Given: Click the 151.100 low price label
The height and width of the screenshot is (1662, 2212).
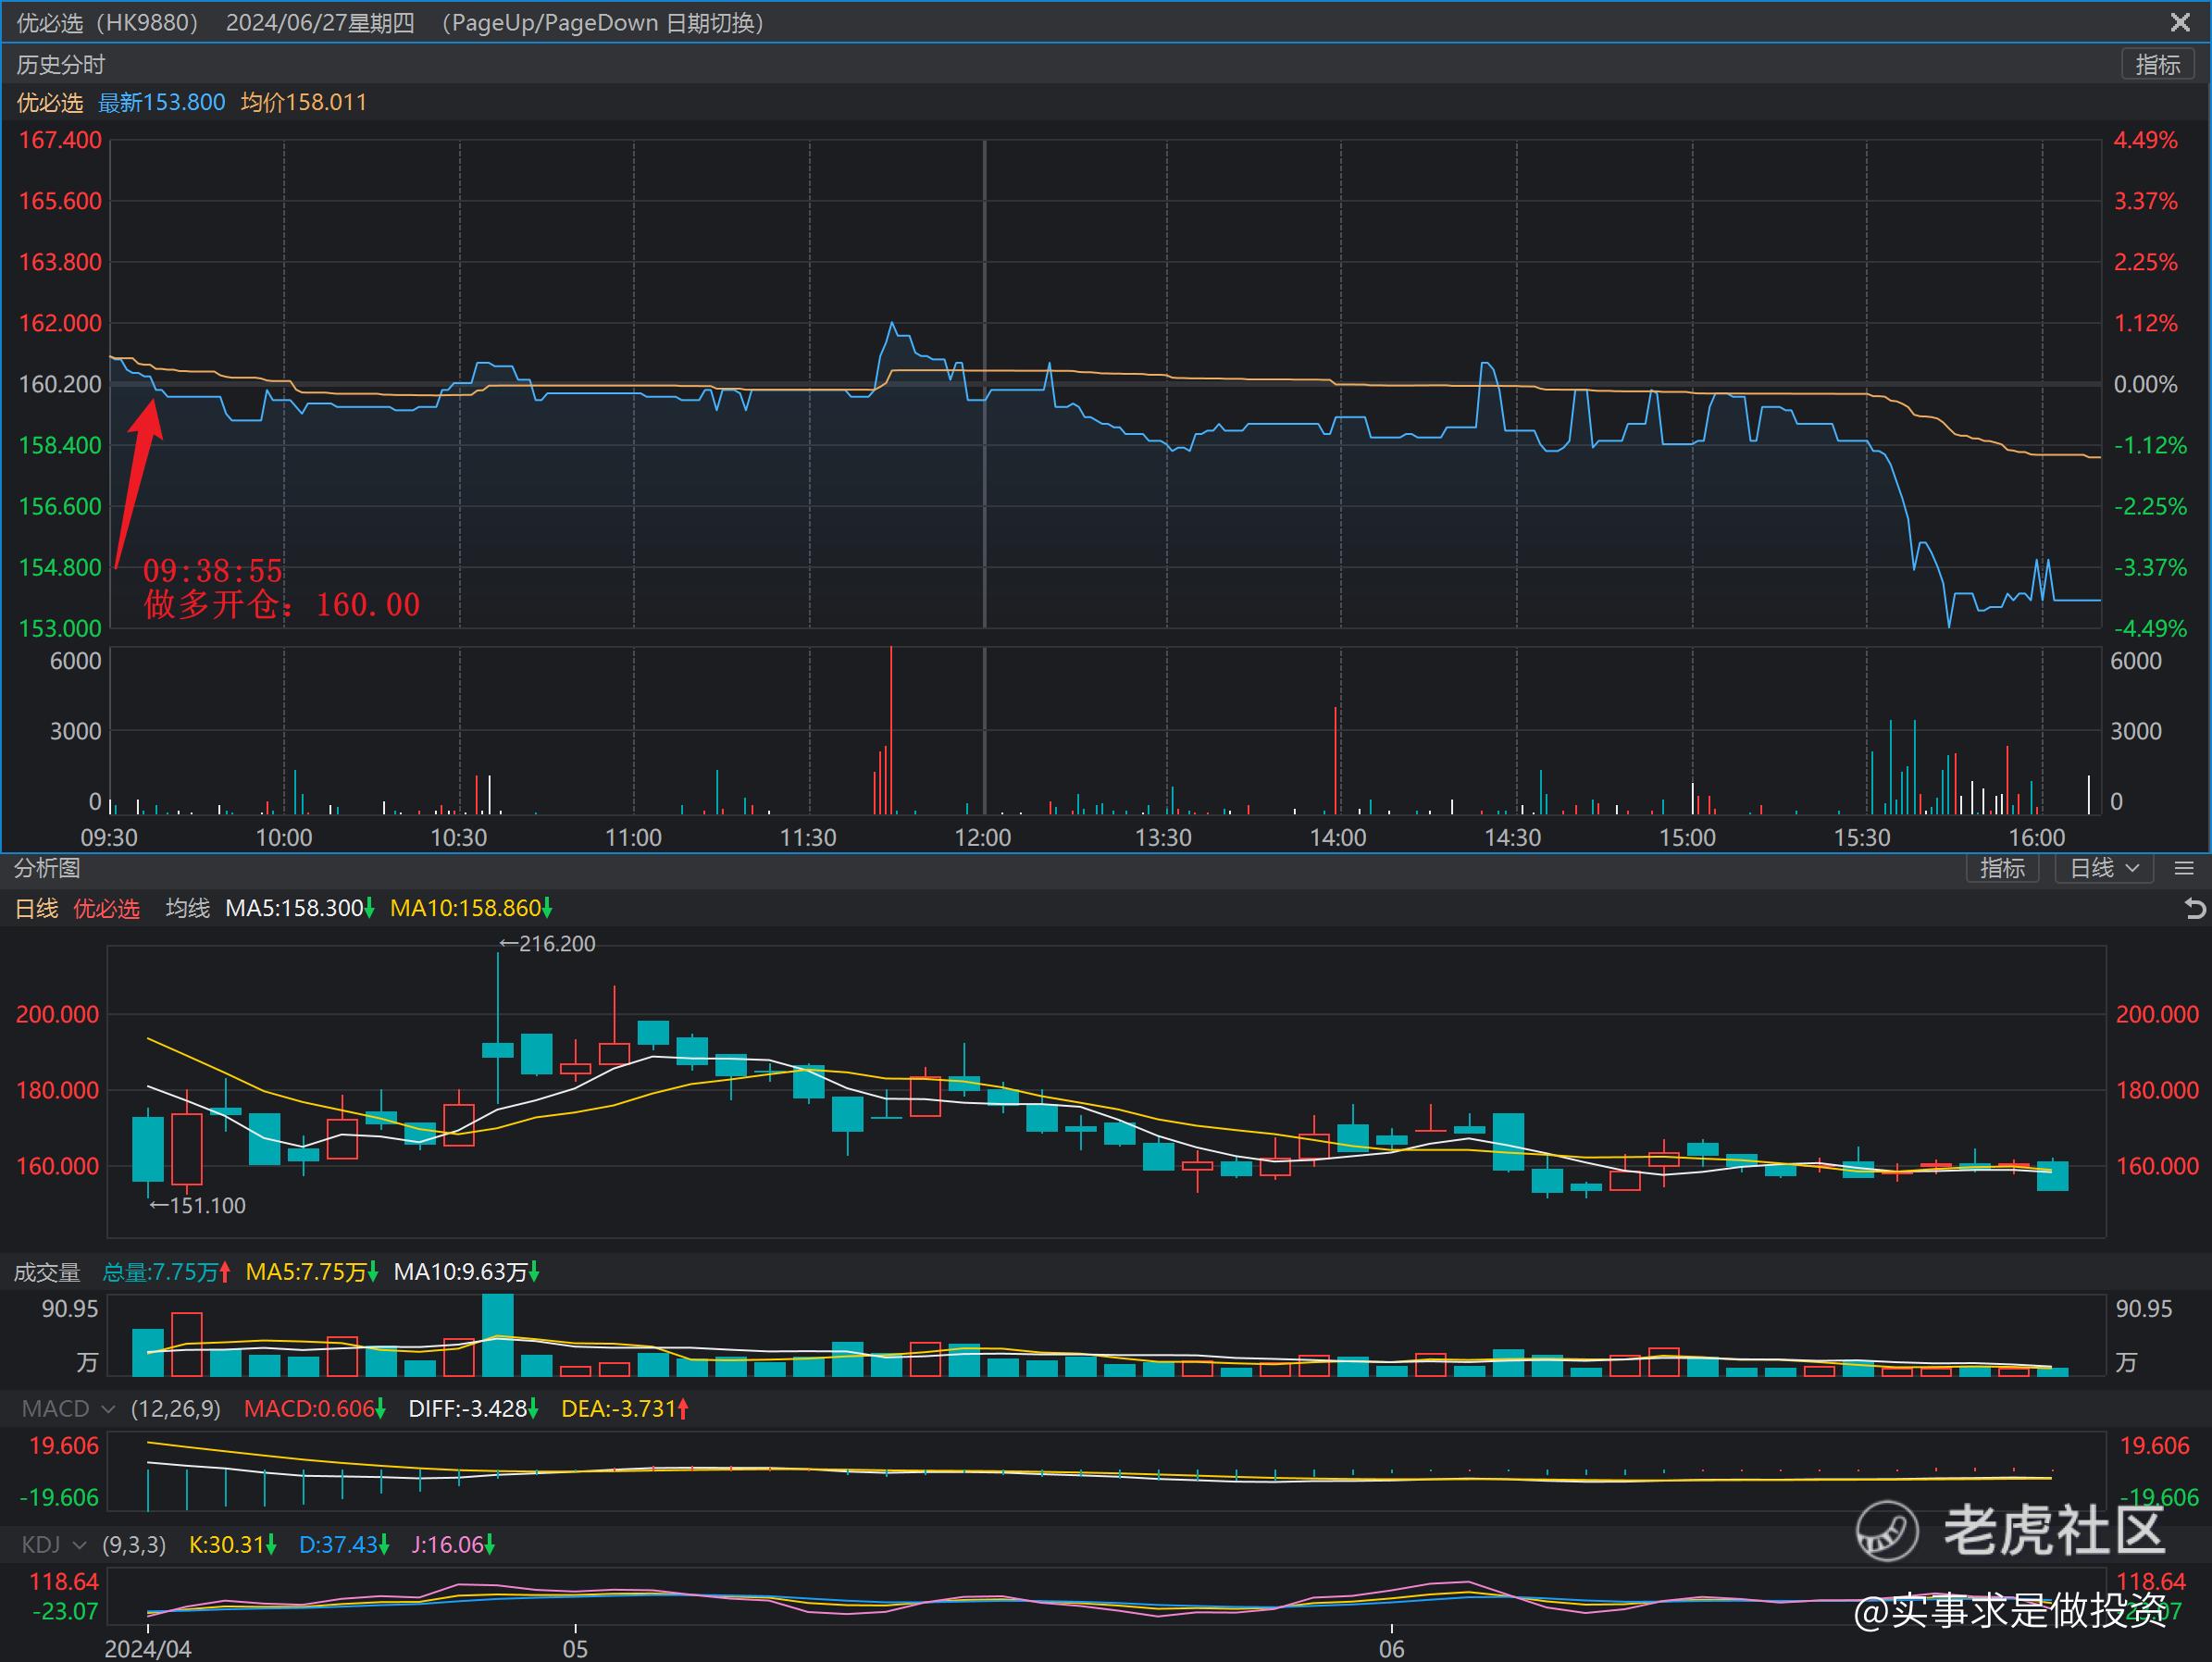Looking at the screenshot, I should [x=198, y=1205].
